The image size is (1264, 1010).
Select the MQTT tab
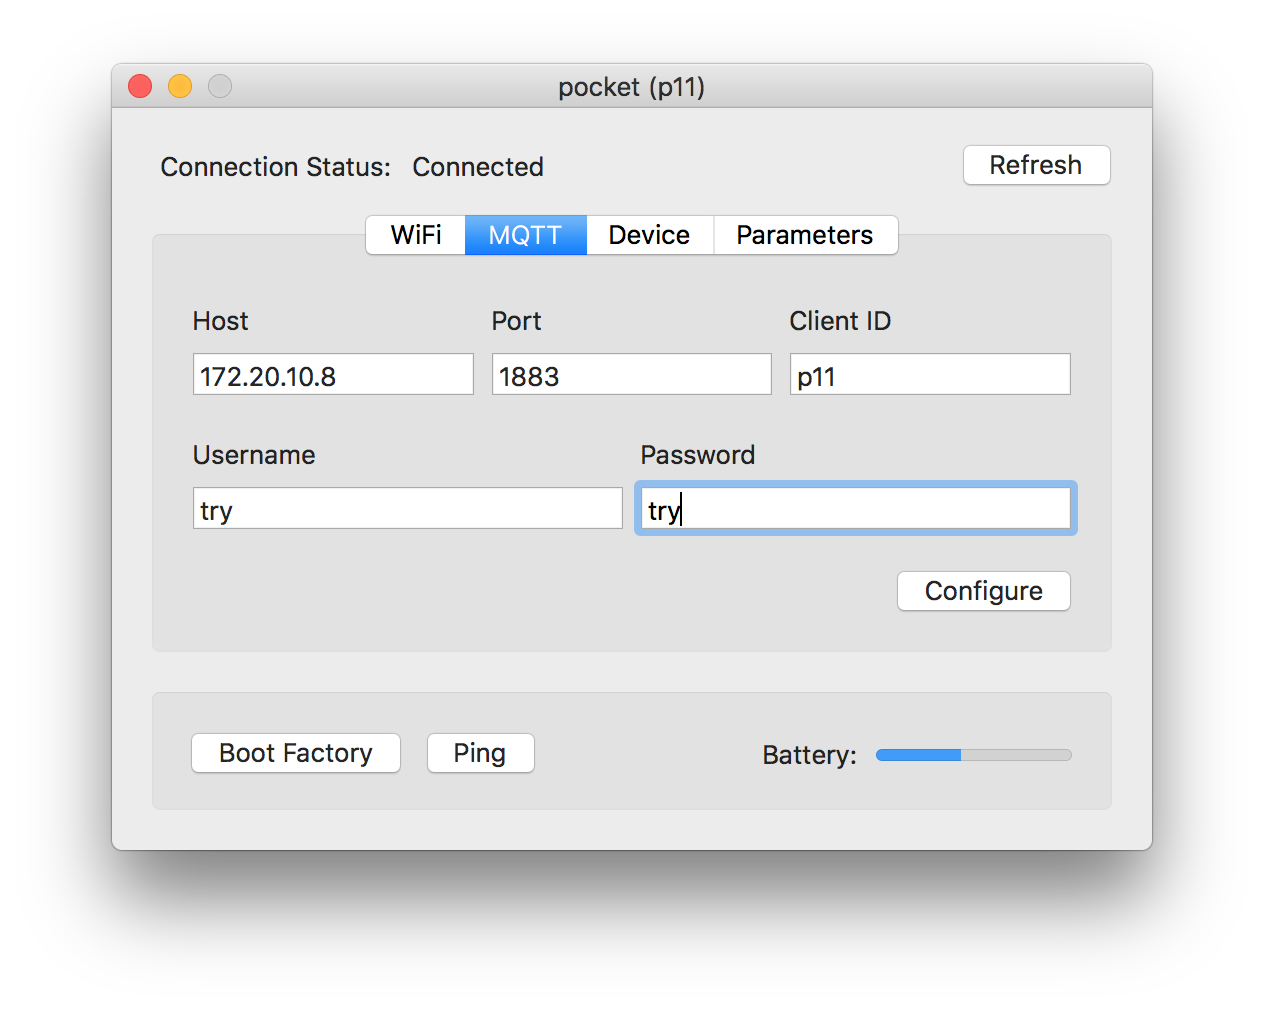[526, 235]
